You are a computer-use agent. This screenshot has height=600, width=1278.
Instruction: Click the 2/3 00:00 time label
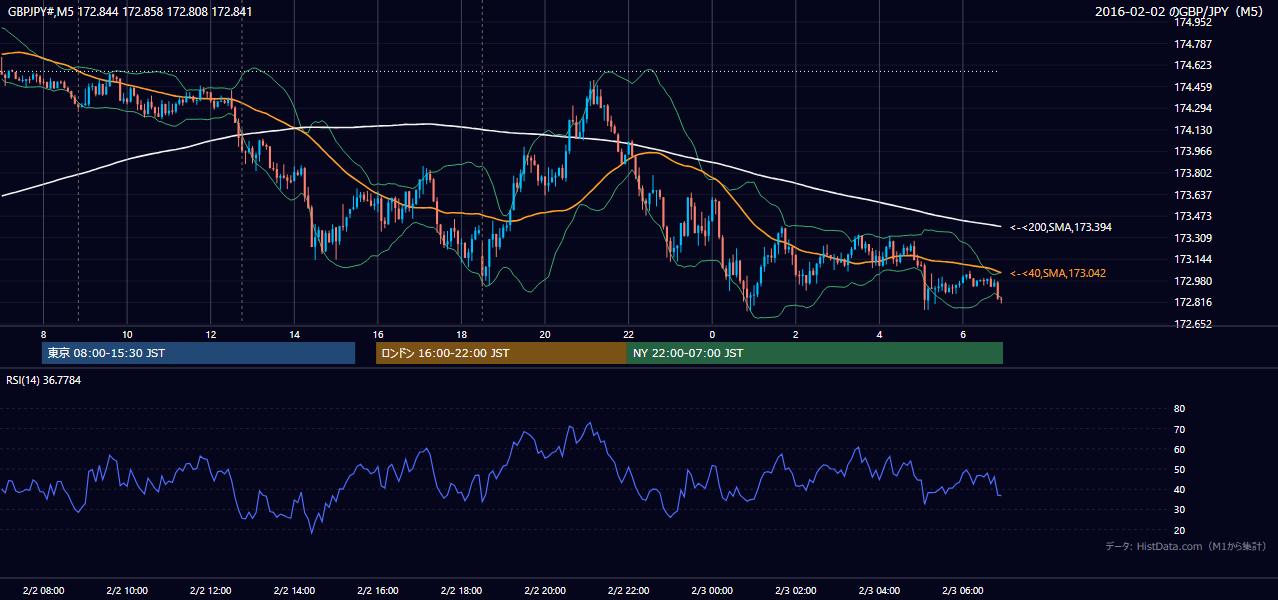[712, 591]
